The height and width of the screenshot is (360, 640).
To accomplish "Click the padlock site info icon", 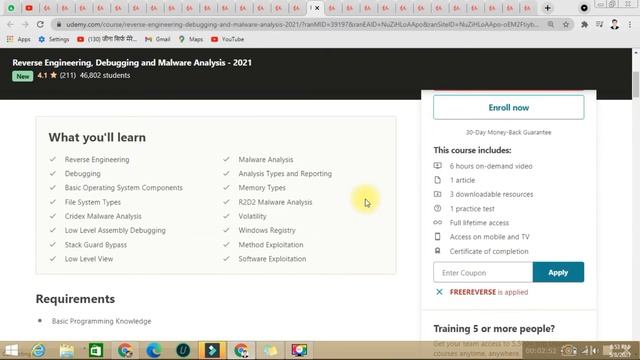I will [x=59, y=24].
